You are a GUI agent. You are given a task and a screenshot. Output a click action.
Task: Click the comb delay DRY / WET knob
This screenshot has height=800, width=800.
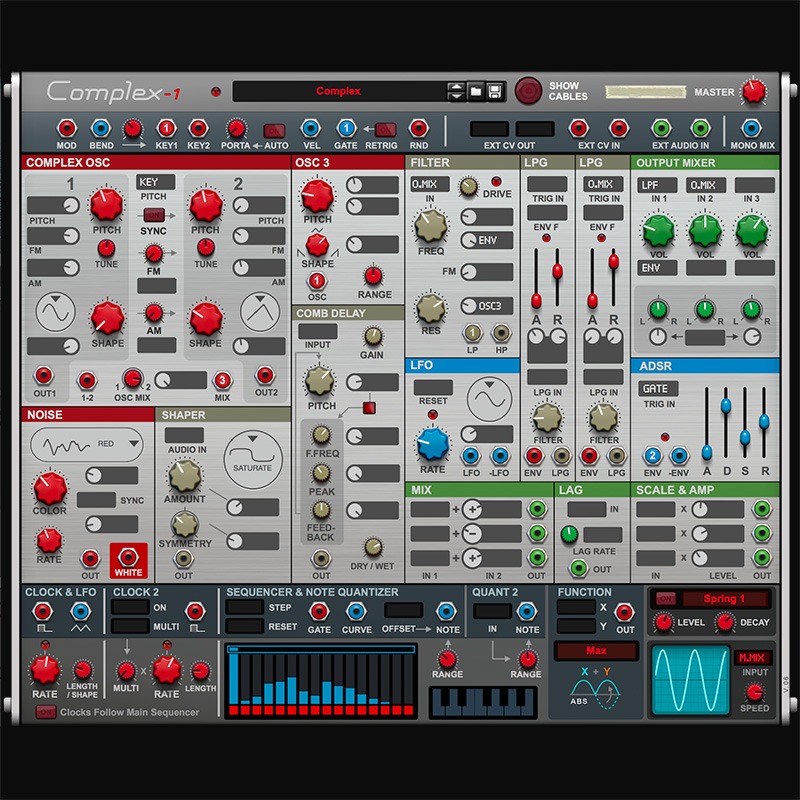pyautogui.click(x=373, y=547)
